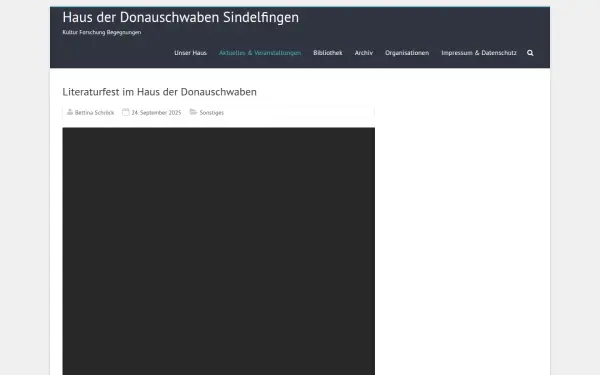Click the site title Haus der Donauschwaben Sindelfingen
The width and height of the screenshot is (600, 375).
pos(181,17)
